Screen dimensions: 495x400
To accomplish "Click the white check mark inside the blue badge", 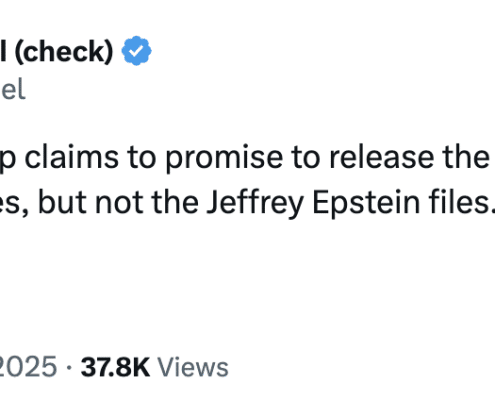I will coord(136,51).
